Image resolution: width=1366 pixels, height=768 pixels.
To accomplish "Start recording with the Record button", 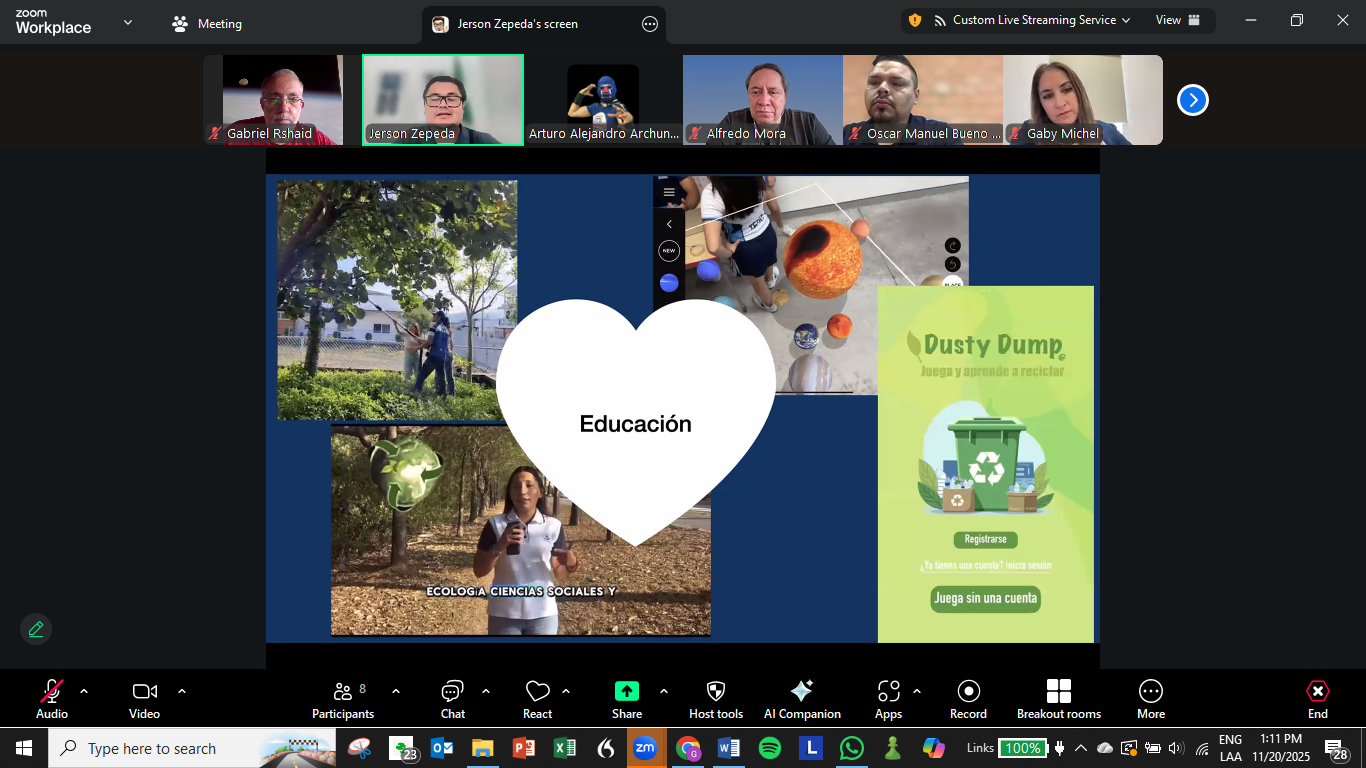I will (x=968, y=692).
